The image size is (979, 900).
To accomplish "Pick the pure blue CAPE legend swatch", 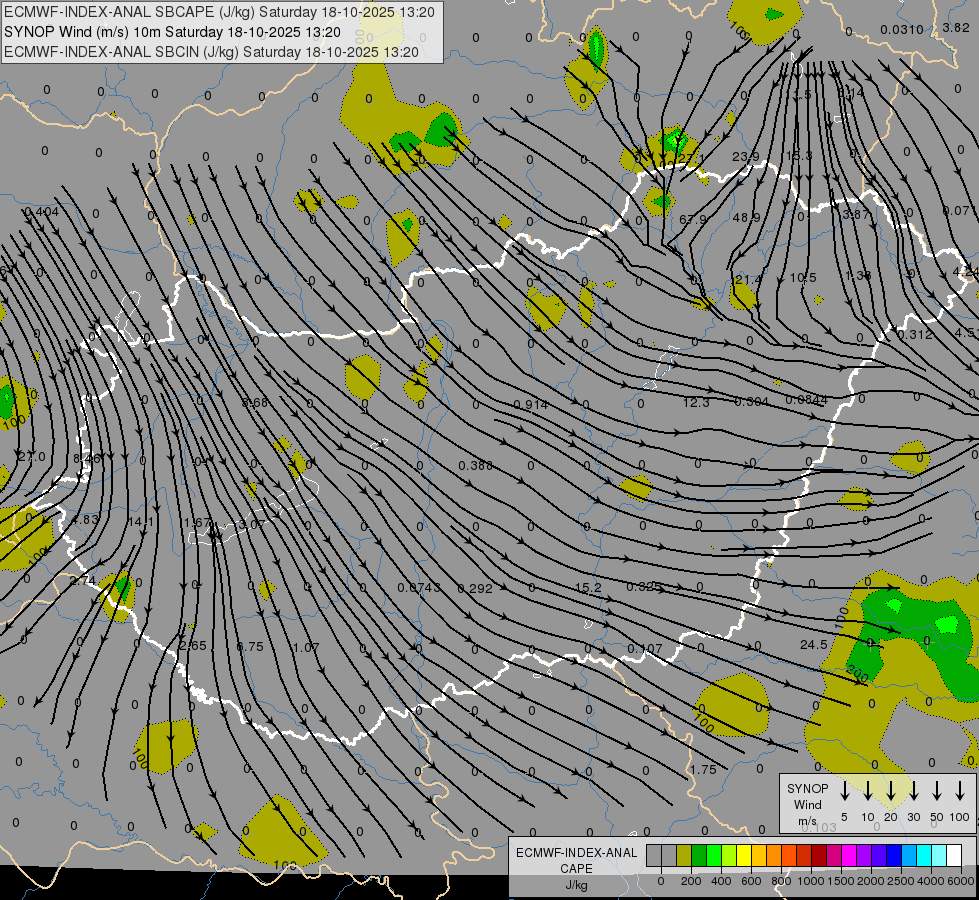I will [893, 855].
